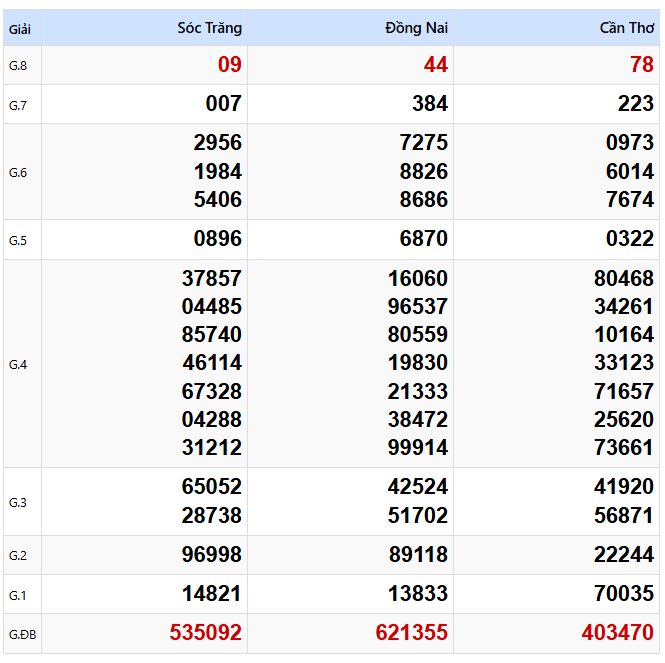The image size is (665, 663).
Task: Select the number 21333
Action: [418, 391]
